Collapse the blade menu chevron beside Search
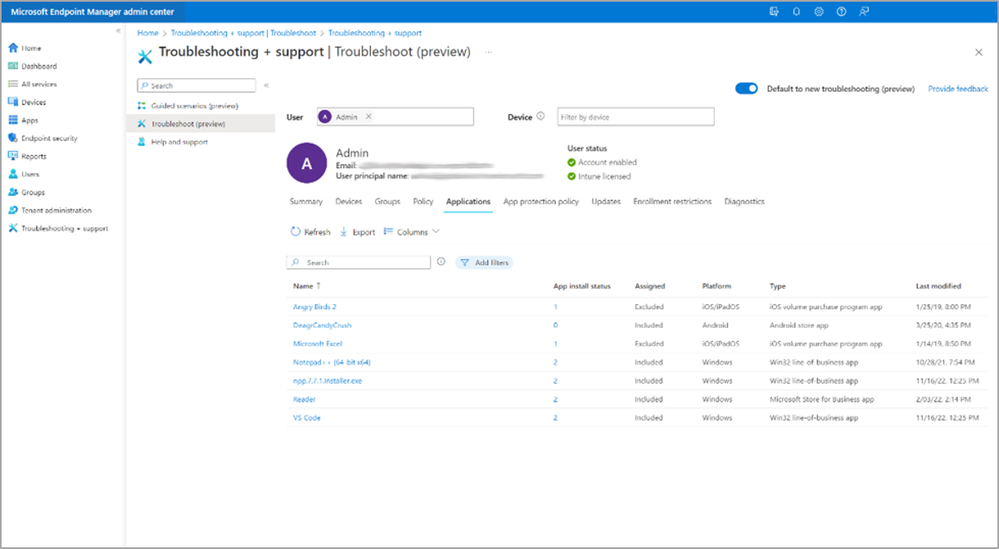Image resolution: width=999 pixels, height=549 pixels. [266, 85]
